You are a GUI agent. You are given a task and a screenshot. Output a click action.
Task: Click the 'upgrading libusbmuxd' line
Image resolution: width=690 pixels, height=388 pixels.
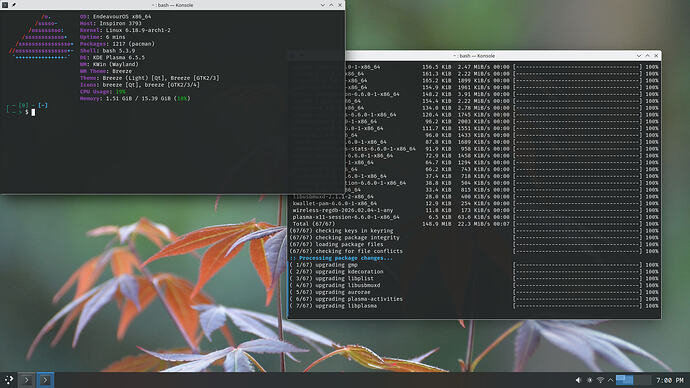coord(335,285)
